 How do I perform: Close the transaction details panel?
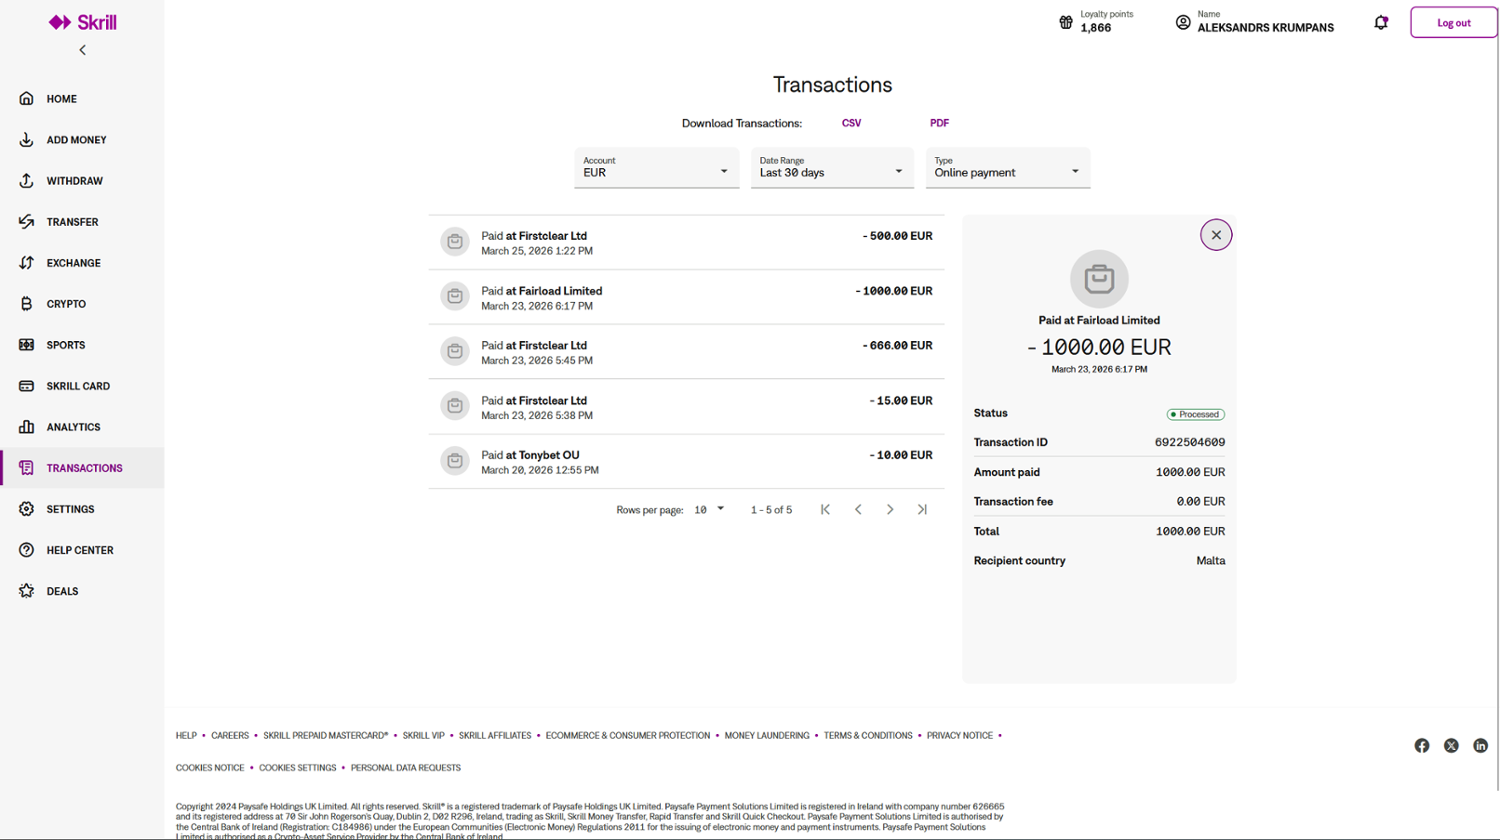[1216, 235]
